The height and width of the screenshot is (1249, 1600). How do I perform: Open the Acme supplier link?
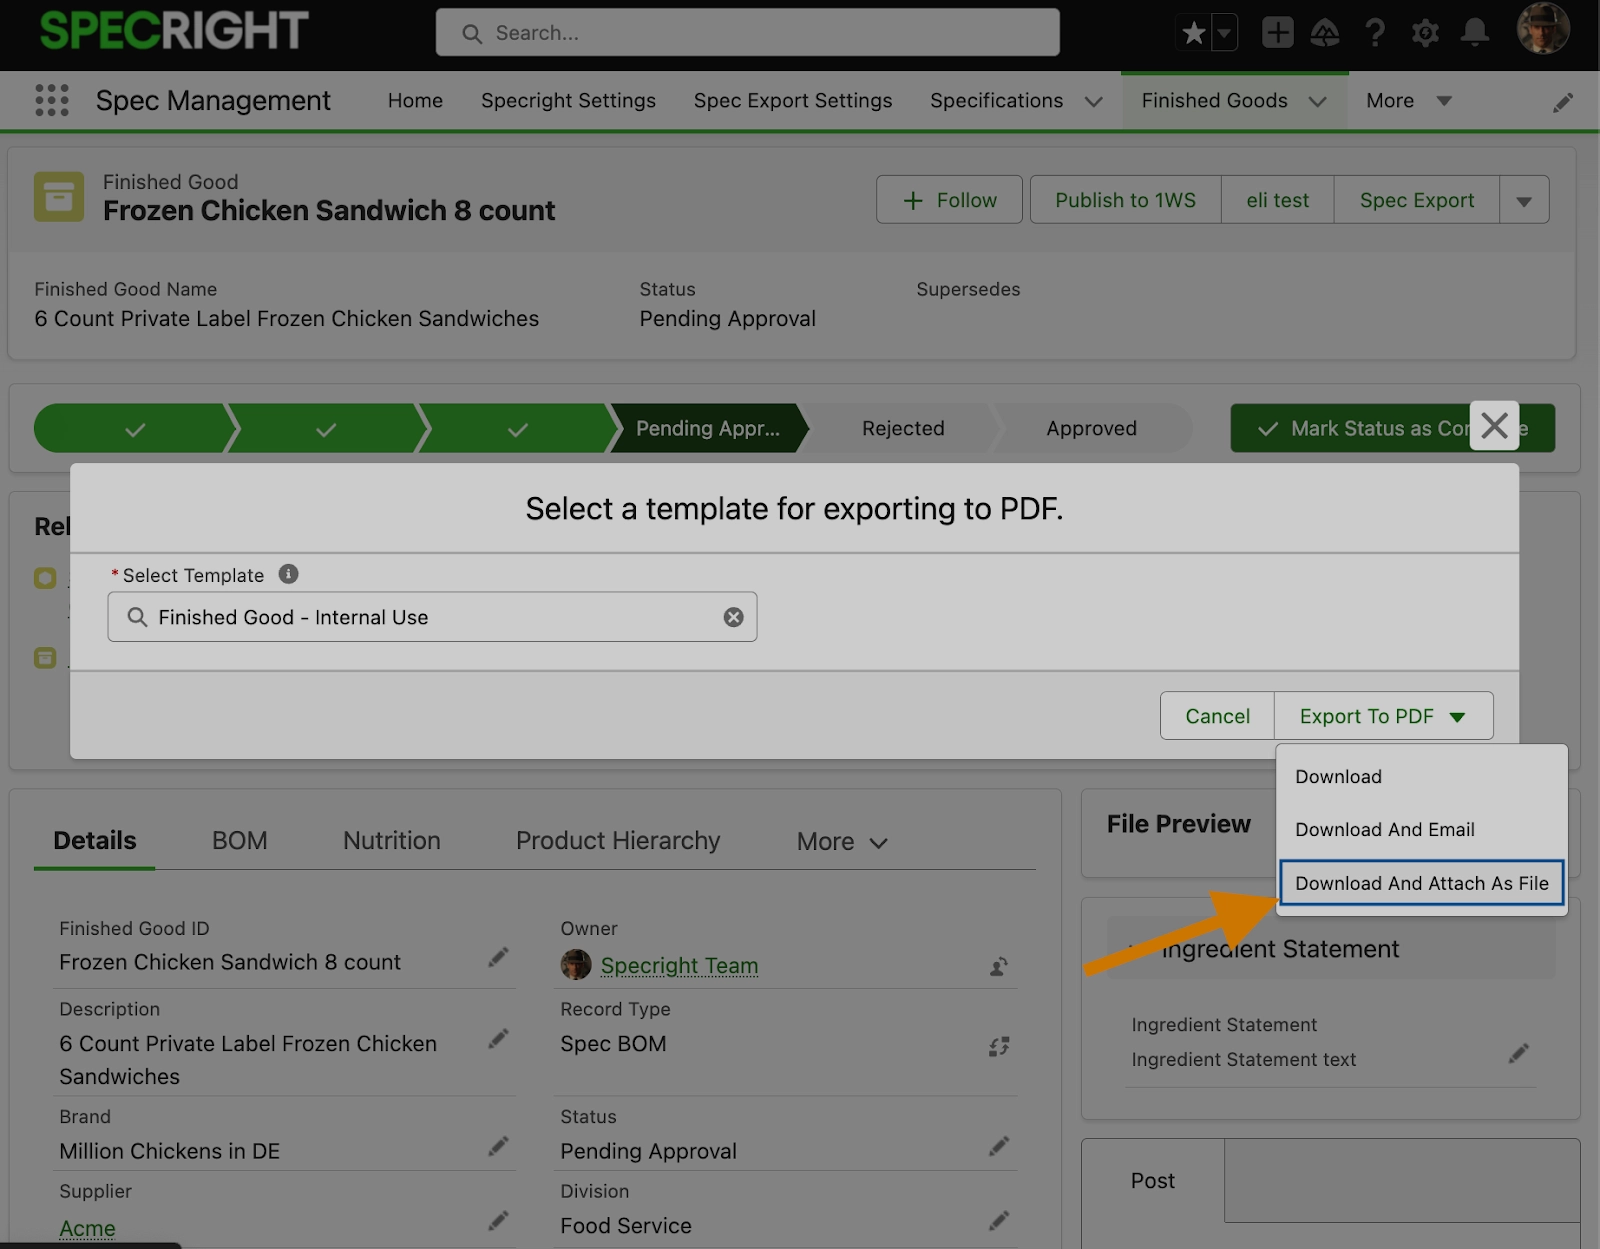[87, 1228]
